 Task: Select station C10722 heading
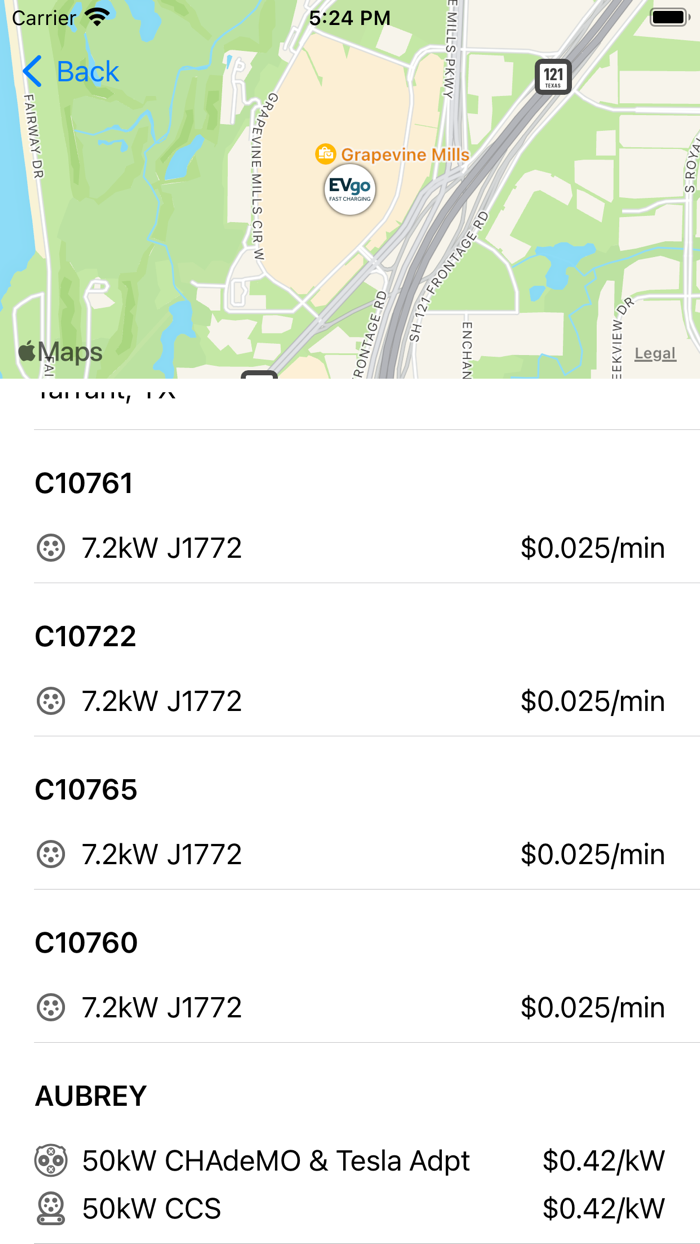[86, 636]
